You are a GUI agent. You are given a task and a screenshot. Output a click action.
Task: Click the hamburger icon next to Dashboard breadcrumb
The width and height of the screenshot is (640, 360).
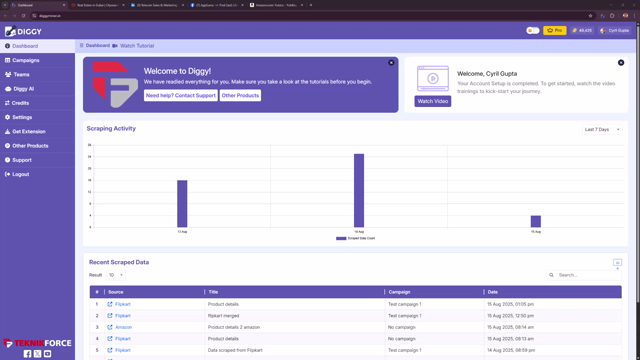(82, 46)
